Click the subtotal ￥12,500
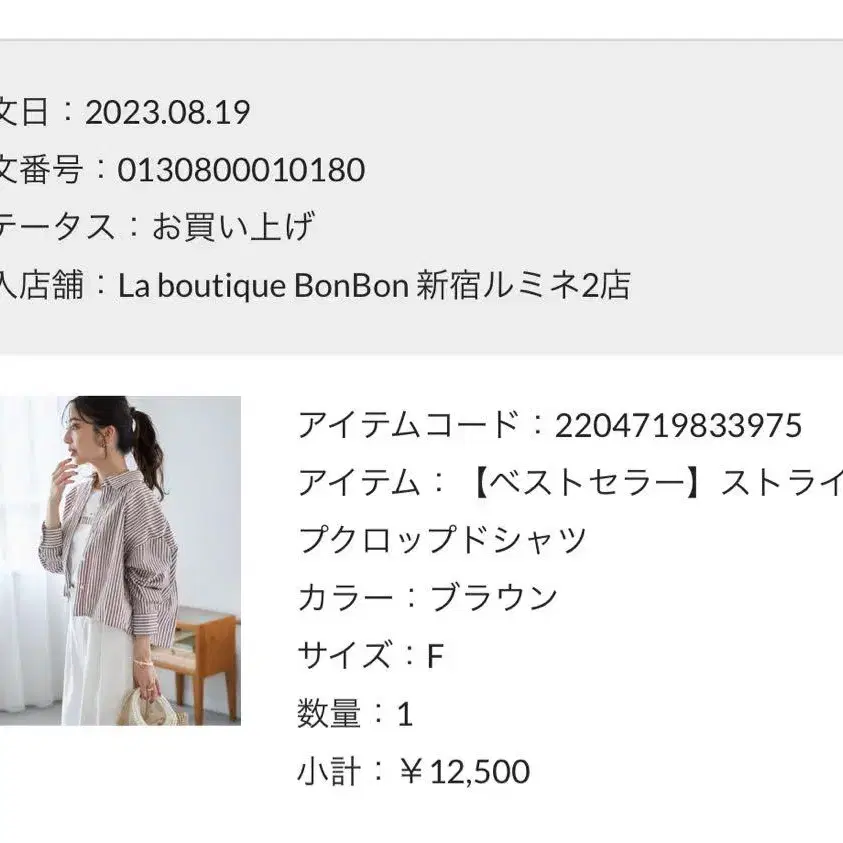Image resolution: width=843 pixels, height=843 pixels. point(465,771)
